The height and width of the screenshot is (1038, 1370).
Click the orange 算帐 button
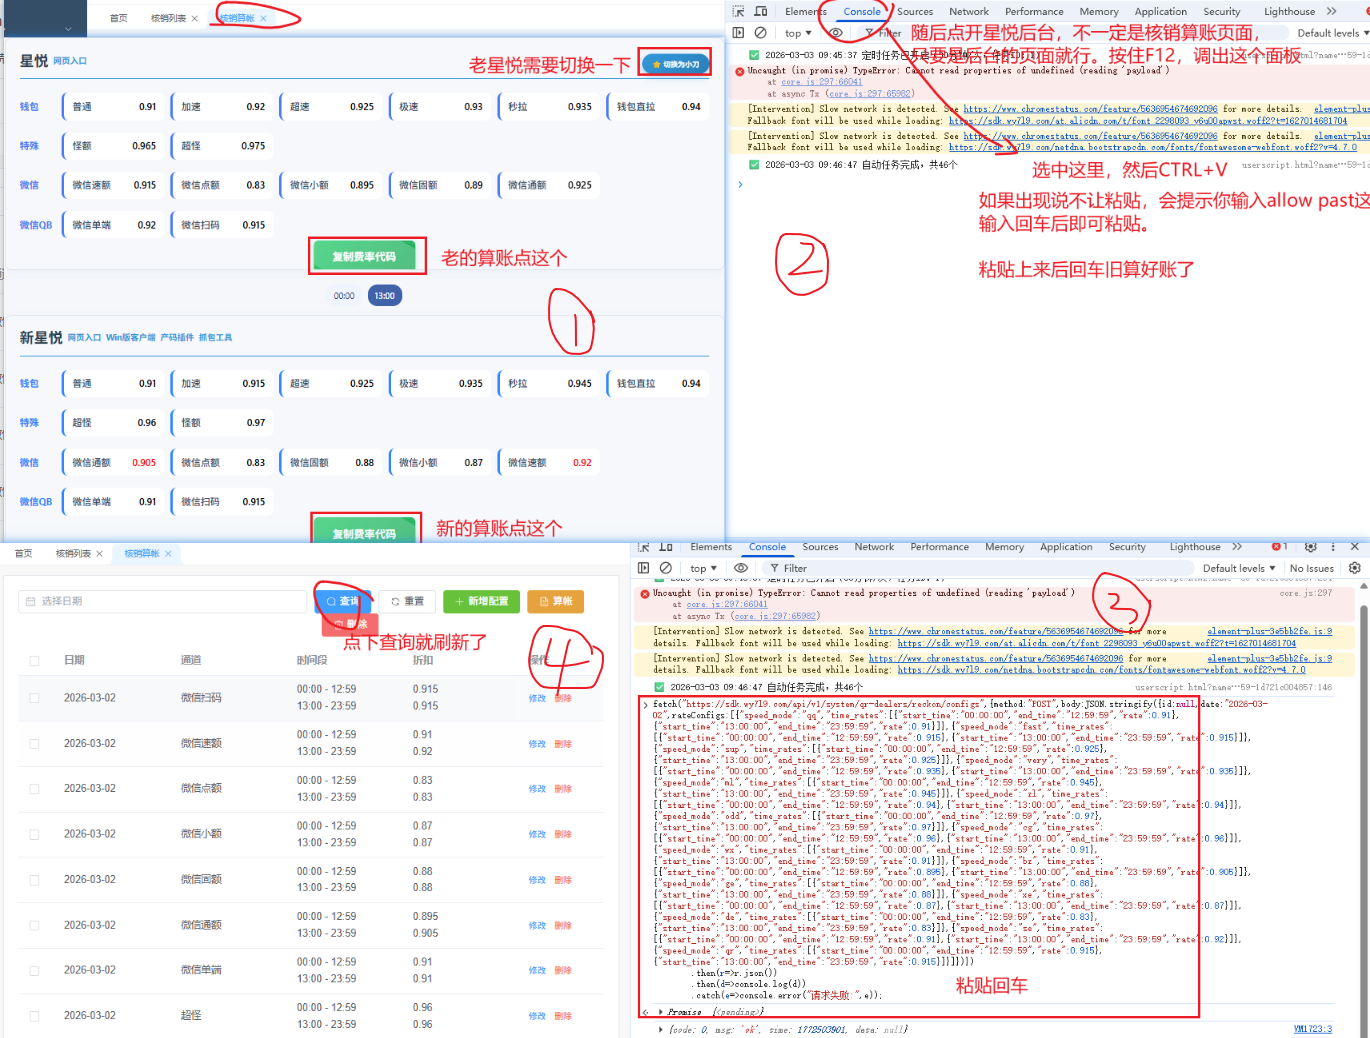click(x=555, y=601)
